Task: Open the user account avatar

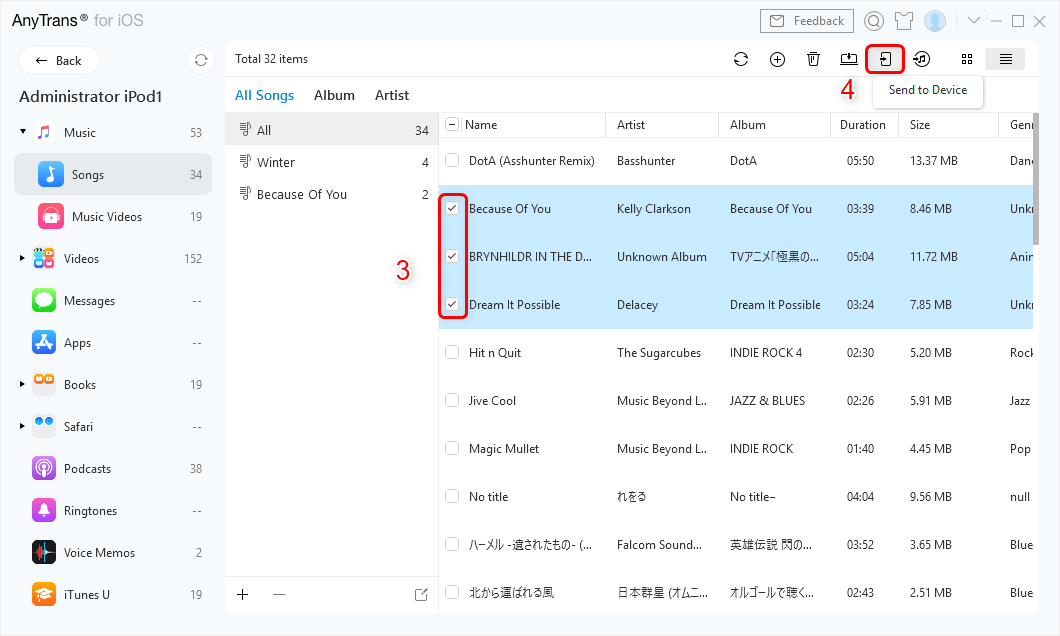Action: click(935, 22)
